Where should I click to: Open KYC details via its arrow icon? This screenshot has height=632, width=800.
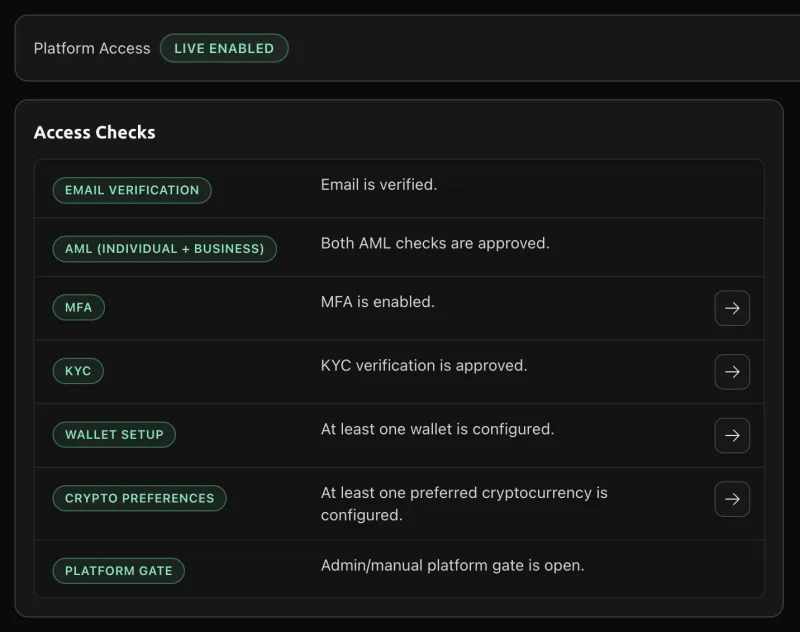(732, 372)
